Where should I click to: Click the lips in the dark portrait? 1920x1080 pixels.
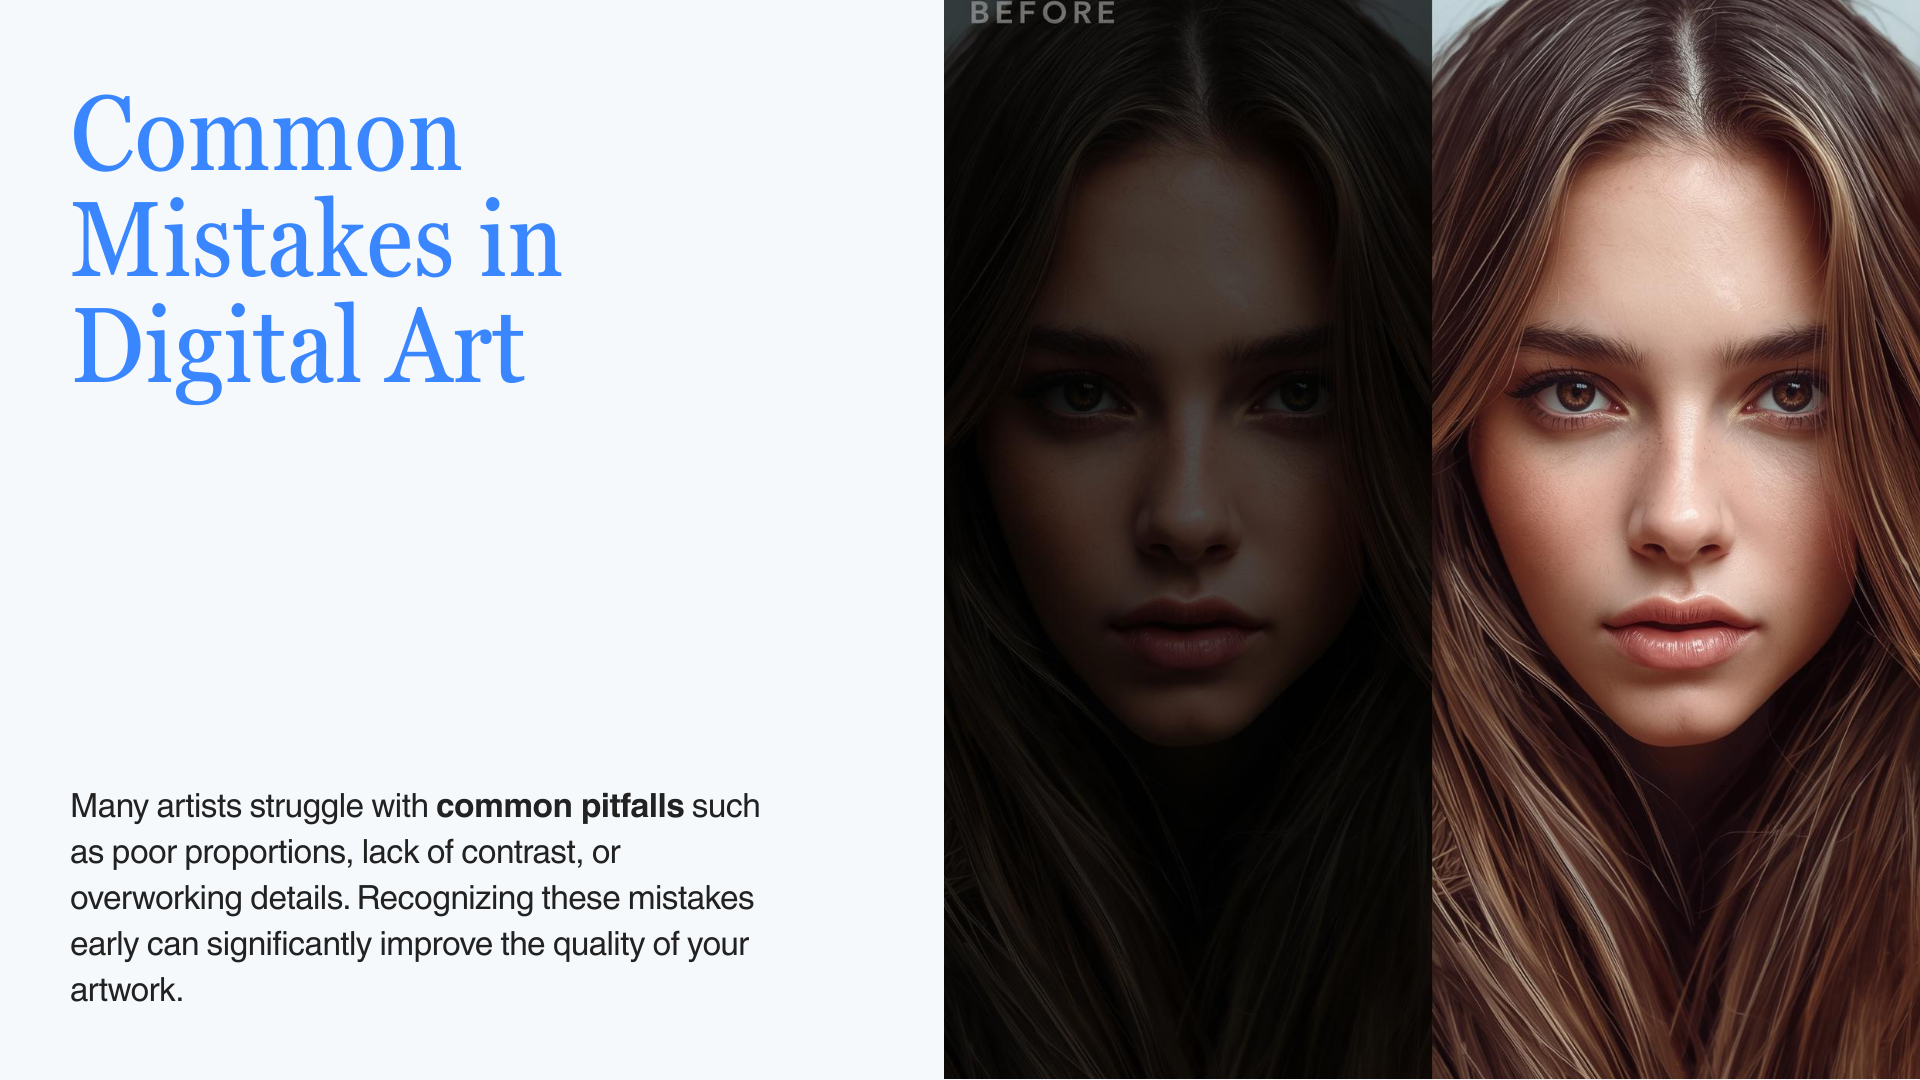coord(1186,633)
